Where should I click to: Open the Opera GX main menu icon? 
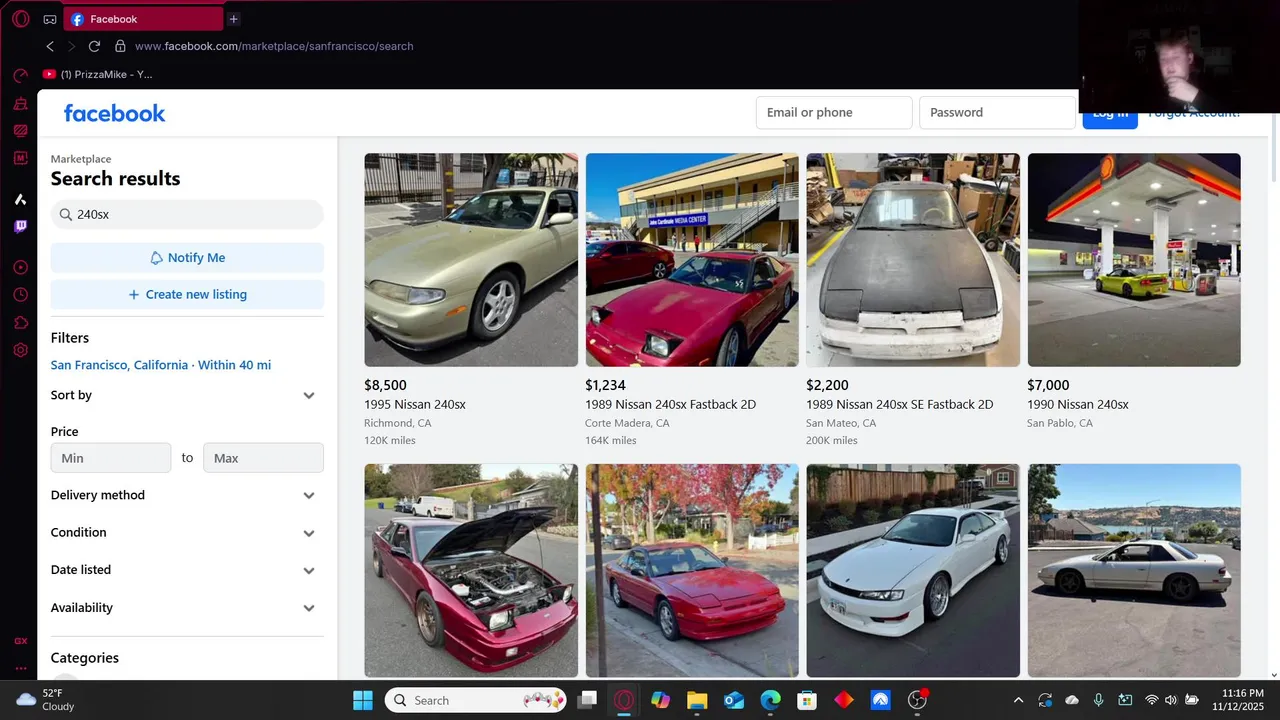(20, 19)
